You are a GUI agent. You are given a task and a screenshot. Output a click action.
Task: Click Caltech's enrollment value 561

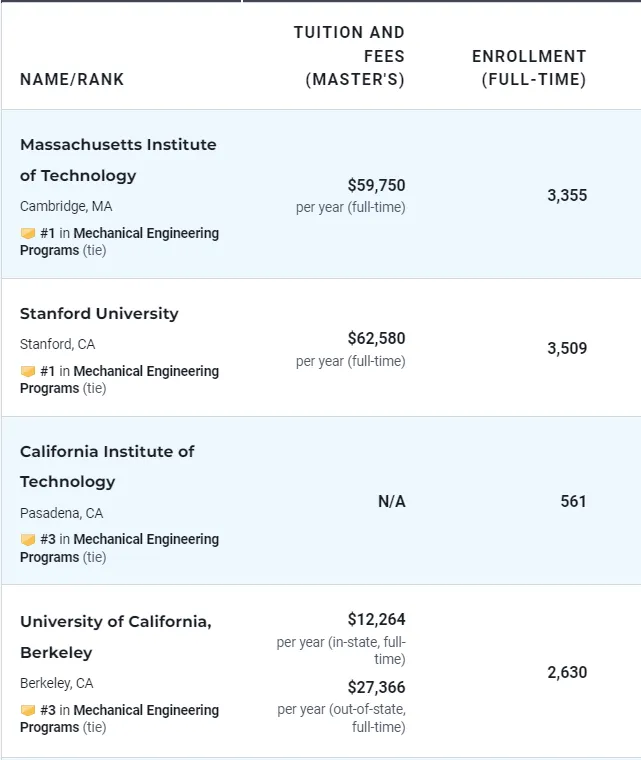573,501
